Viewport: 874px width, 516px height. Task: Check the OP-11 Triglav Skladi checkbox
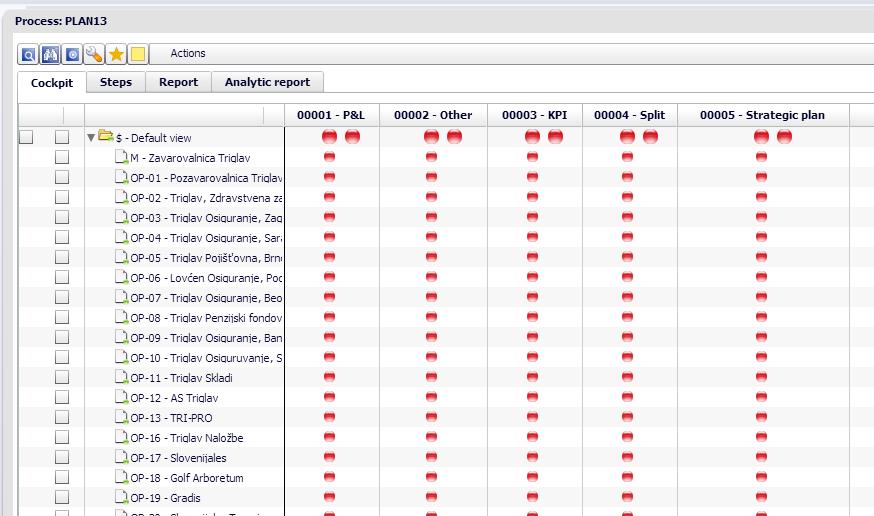(62, 377)
